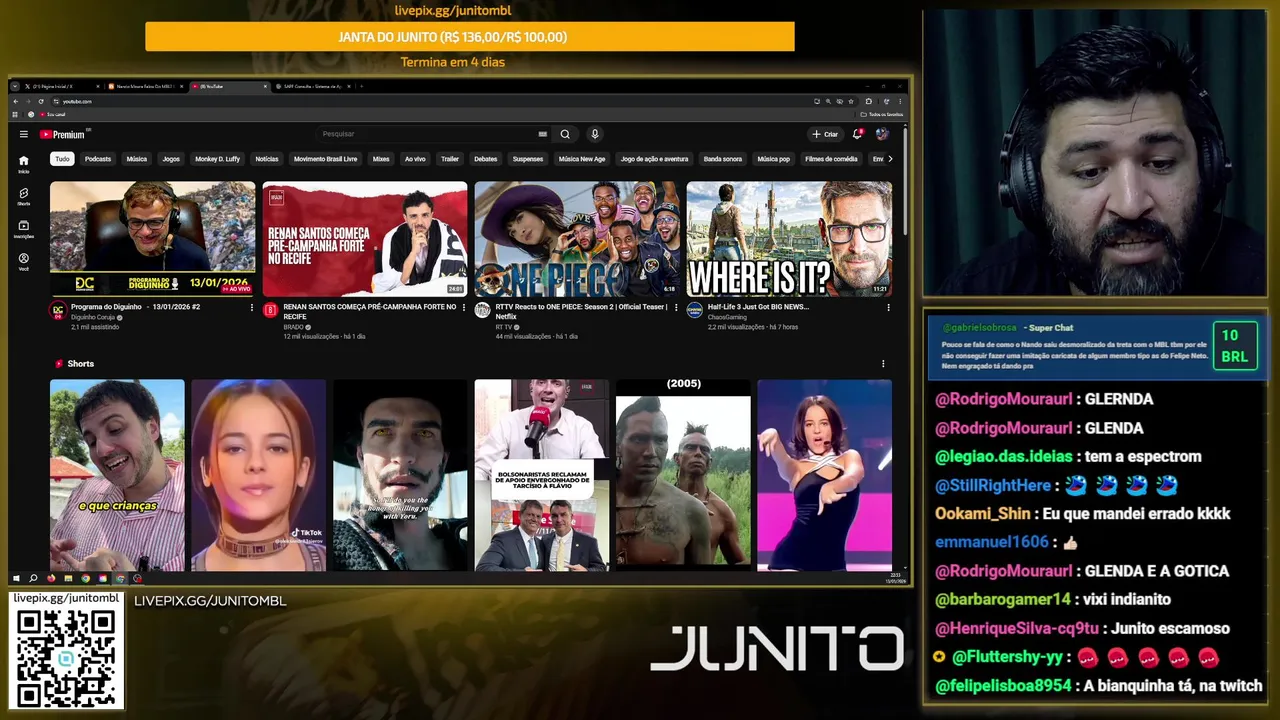Image resolution: width=1280 pixels, height=720 pixels.
Task: Open options menu for RTTV Reacts video
Action: [676, 308]
